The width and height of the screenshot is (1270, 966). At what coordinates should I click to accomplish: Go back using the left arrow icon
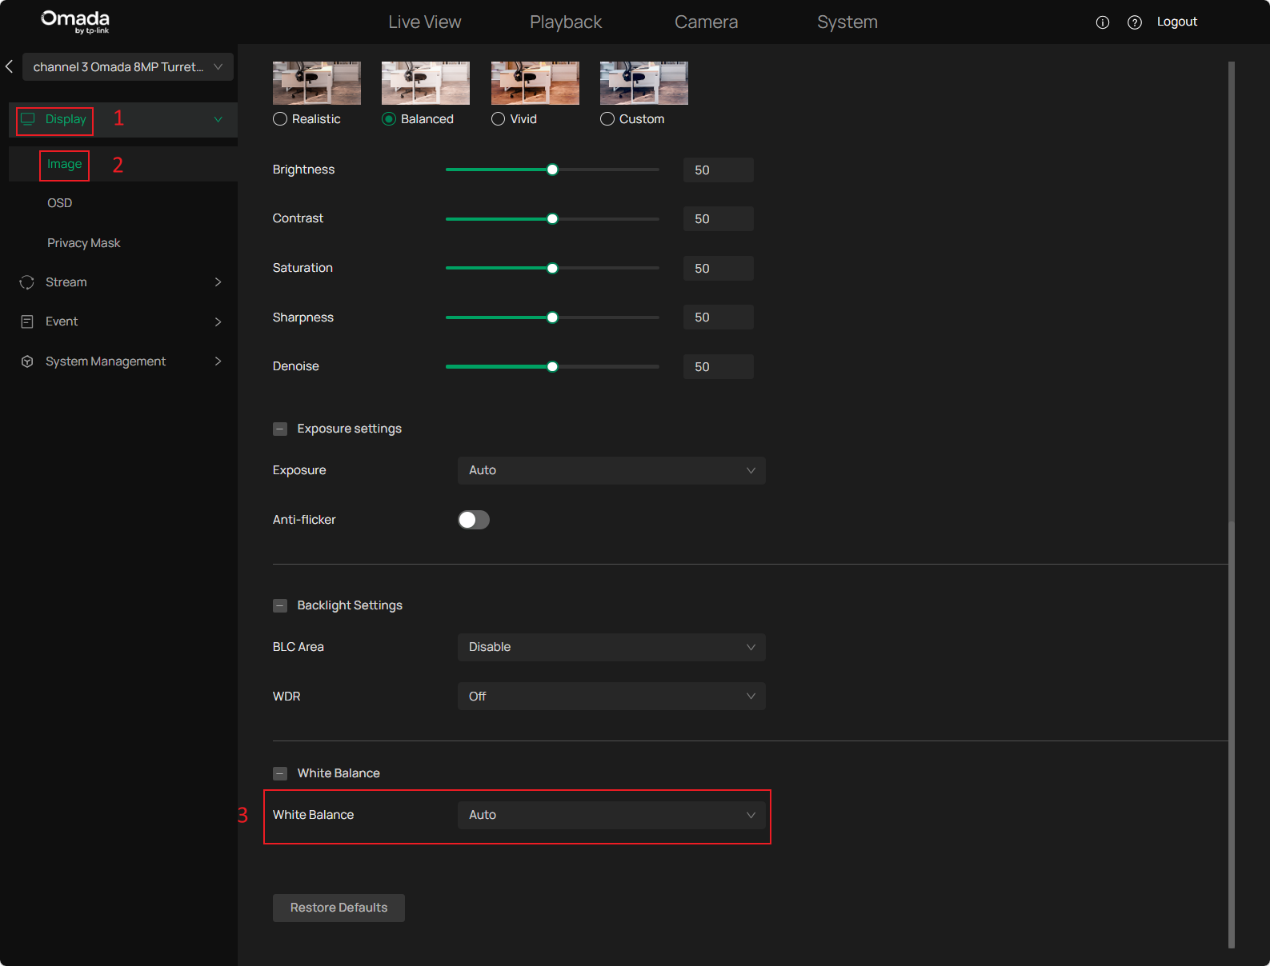9,67
